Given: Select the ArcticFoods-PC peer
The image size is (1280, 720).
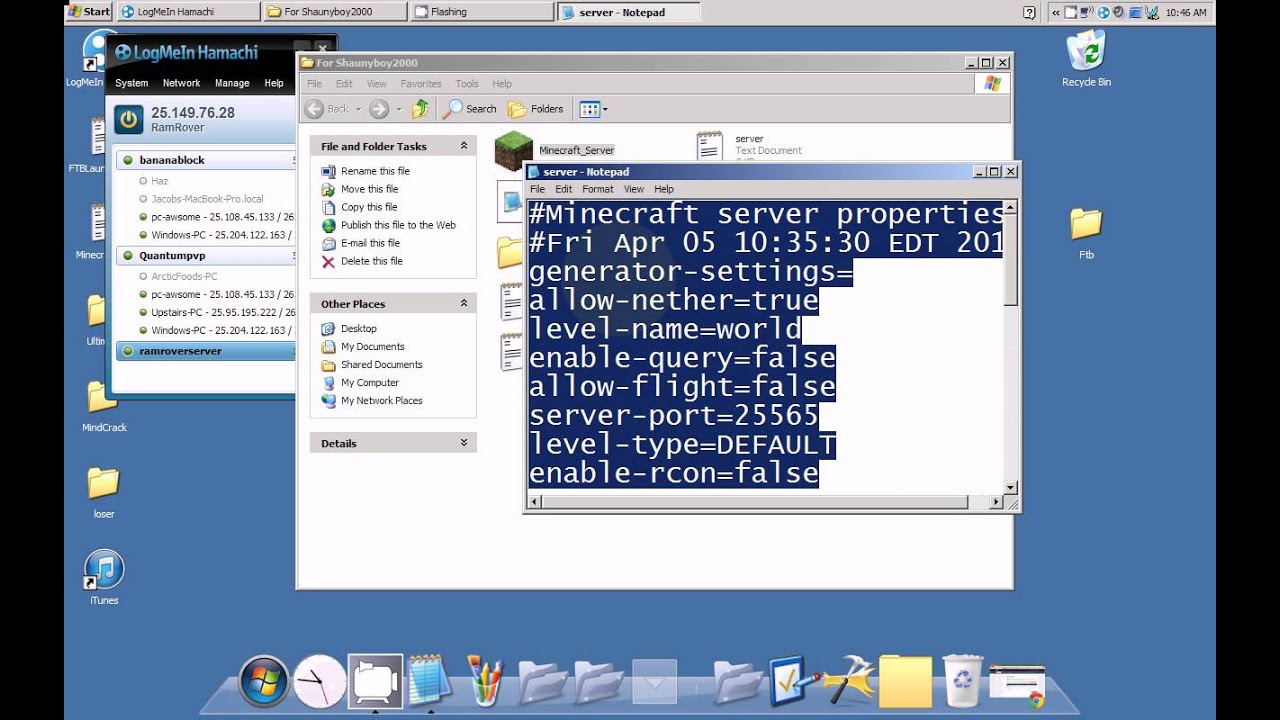Looking at the screenshot, I should 184,276.
